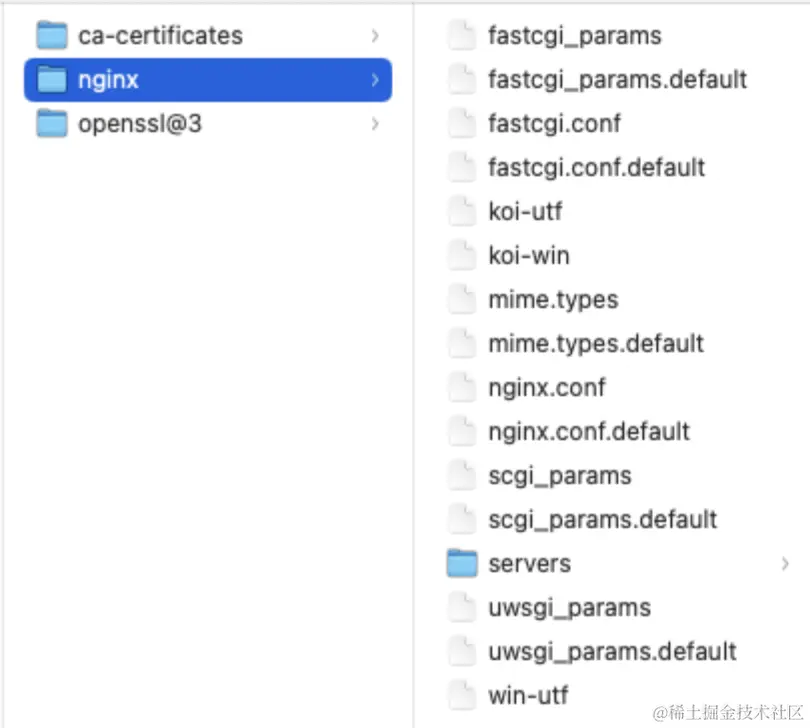Expand openssl@3 using its chevron
810x728 pixels.
(x=375, y=123)
